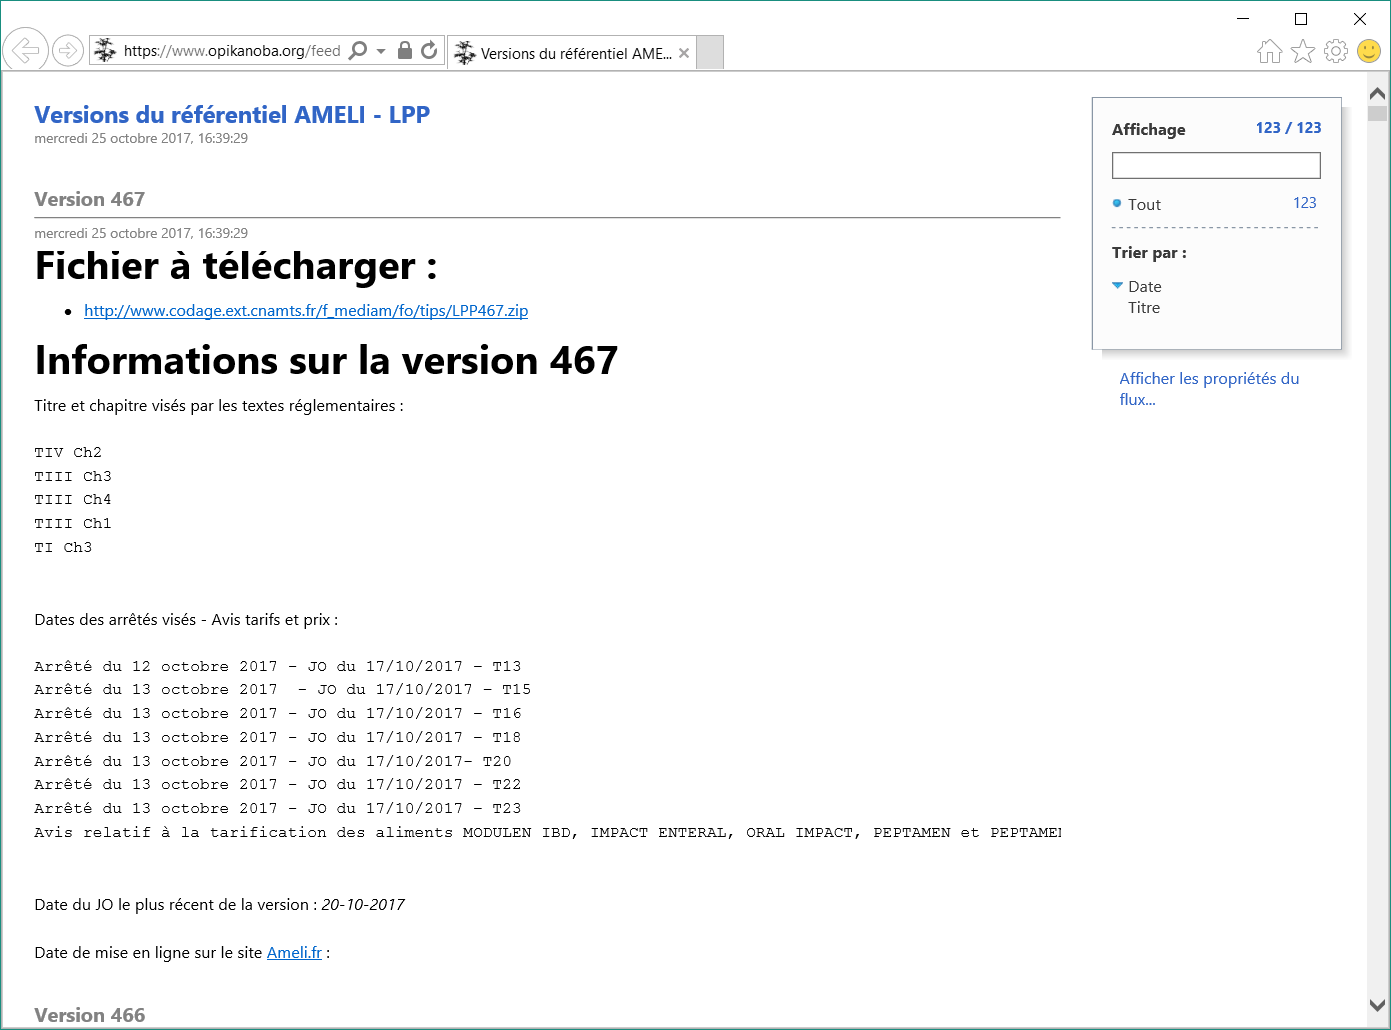Image resolution: width=1391 pixels, height=1030 pixels.
Task: Select the Tout filter category
Action: (x=1144, y=204)
